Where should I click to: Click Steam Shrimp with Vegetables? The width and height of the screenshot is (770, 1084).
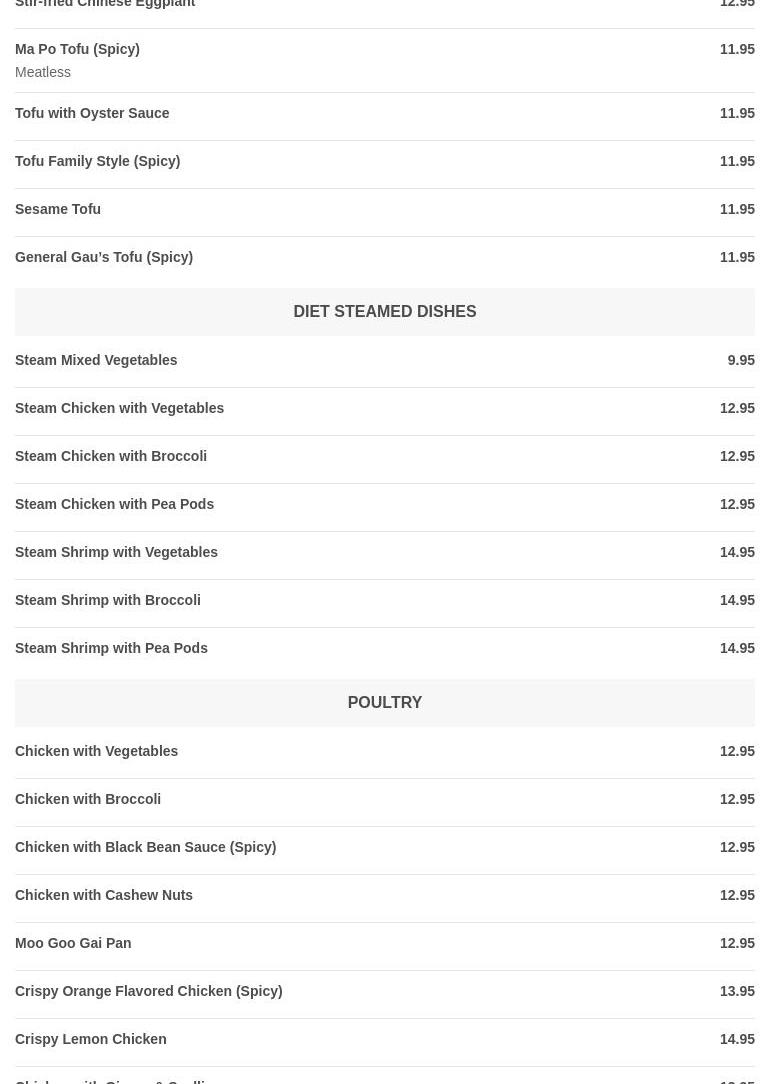point(116,552)
